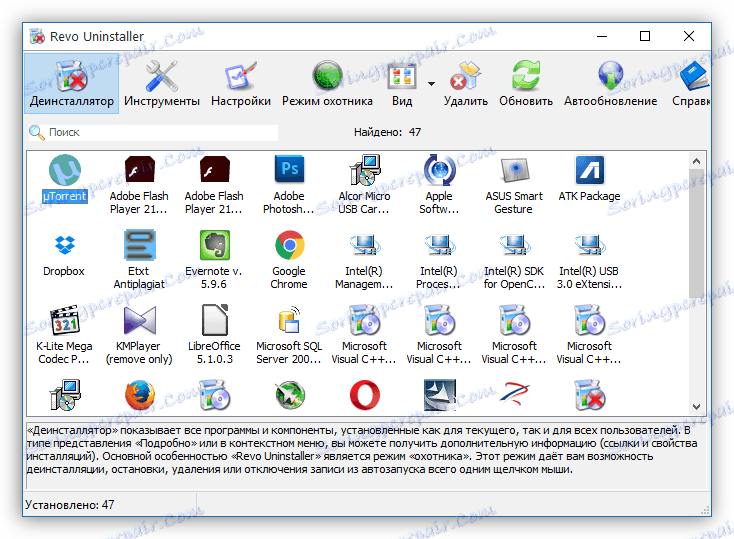Select the Opera icon in bottom row
The height and width of the screenshot is (539, 734).
(x=365, y=395)
